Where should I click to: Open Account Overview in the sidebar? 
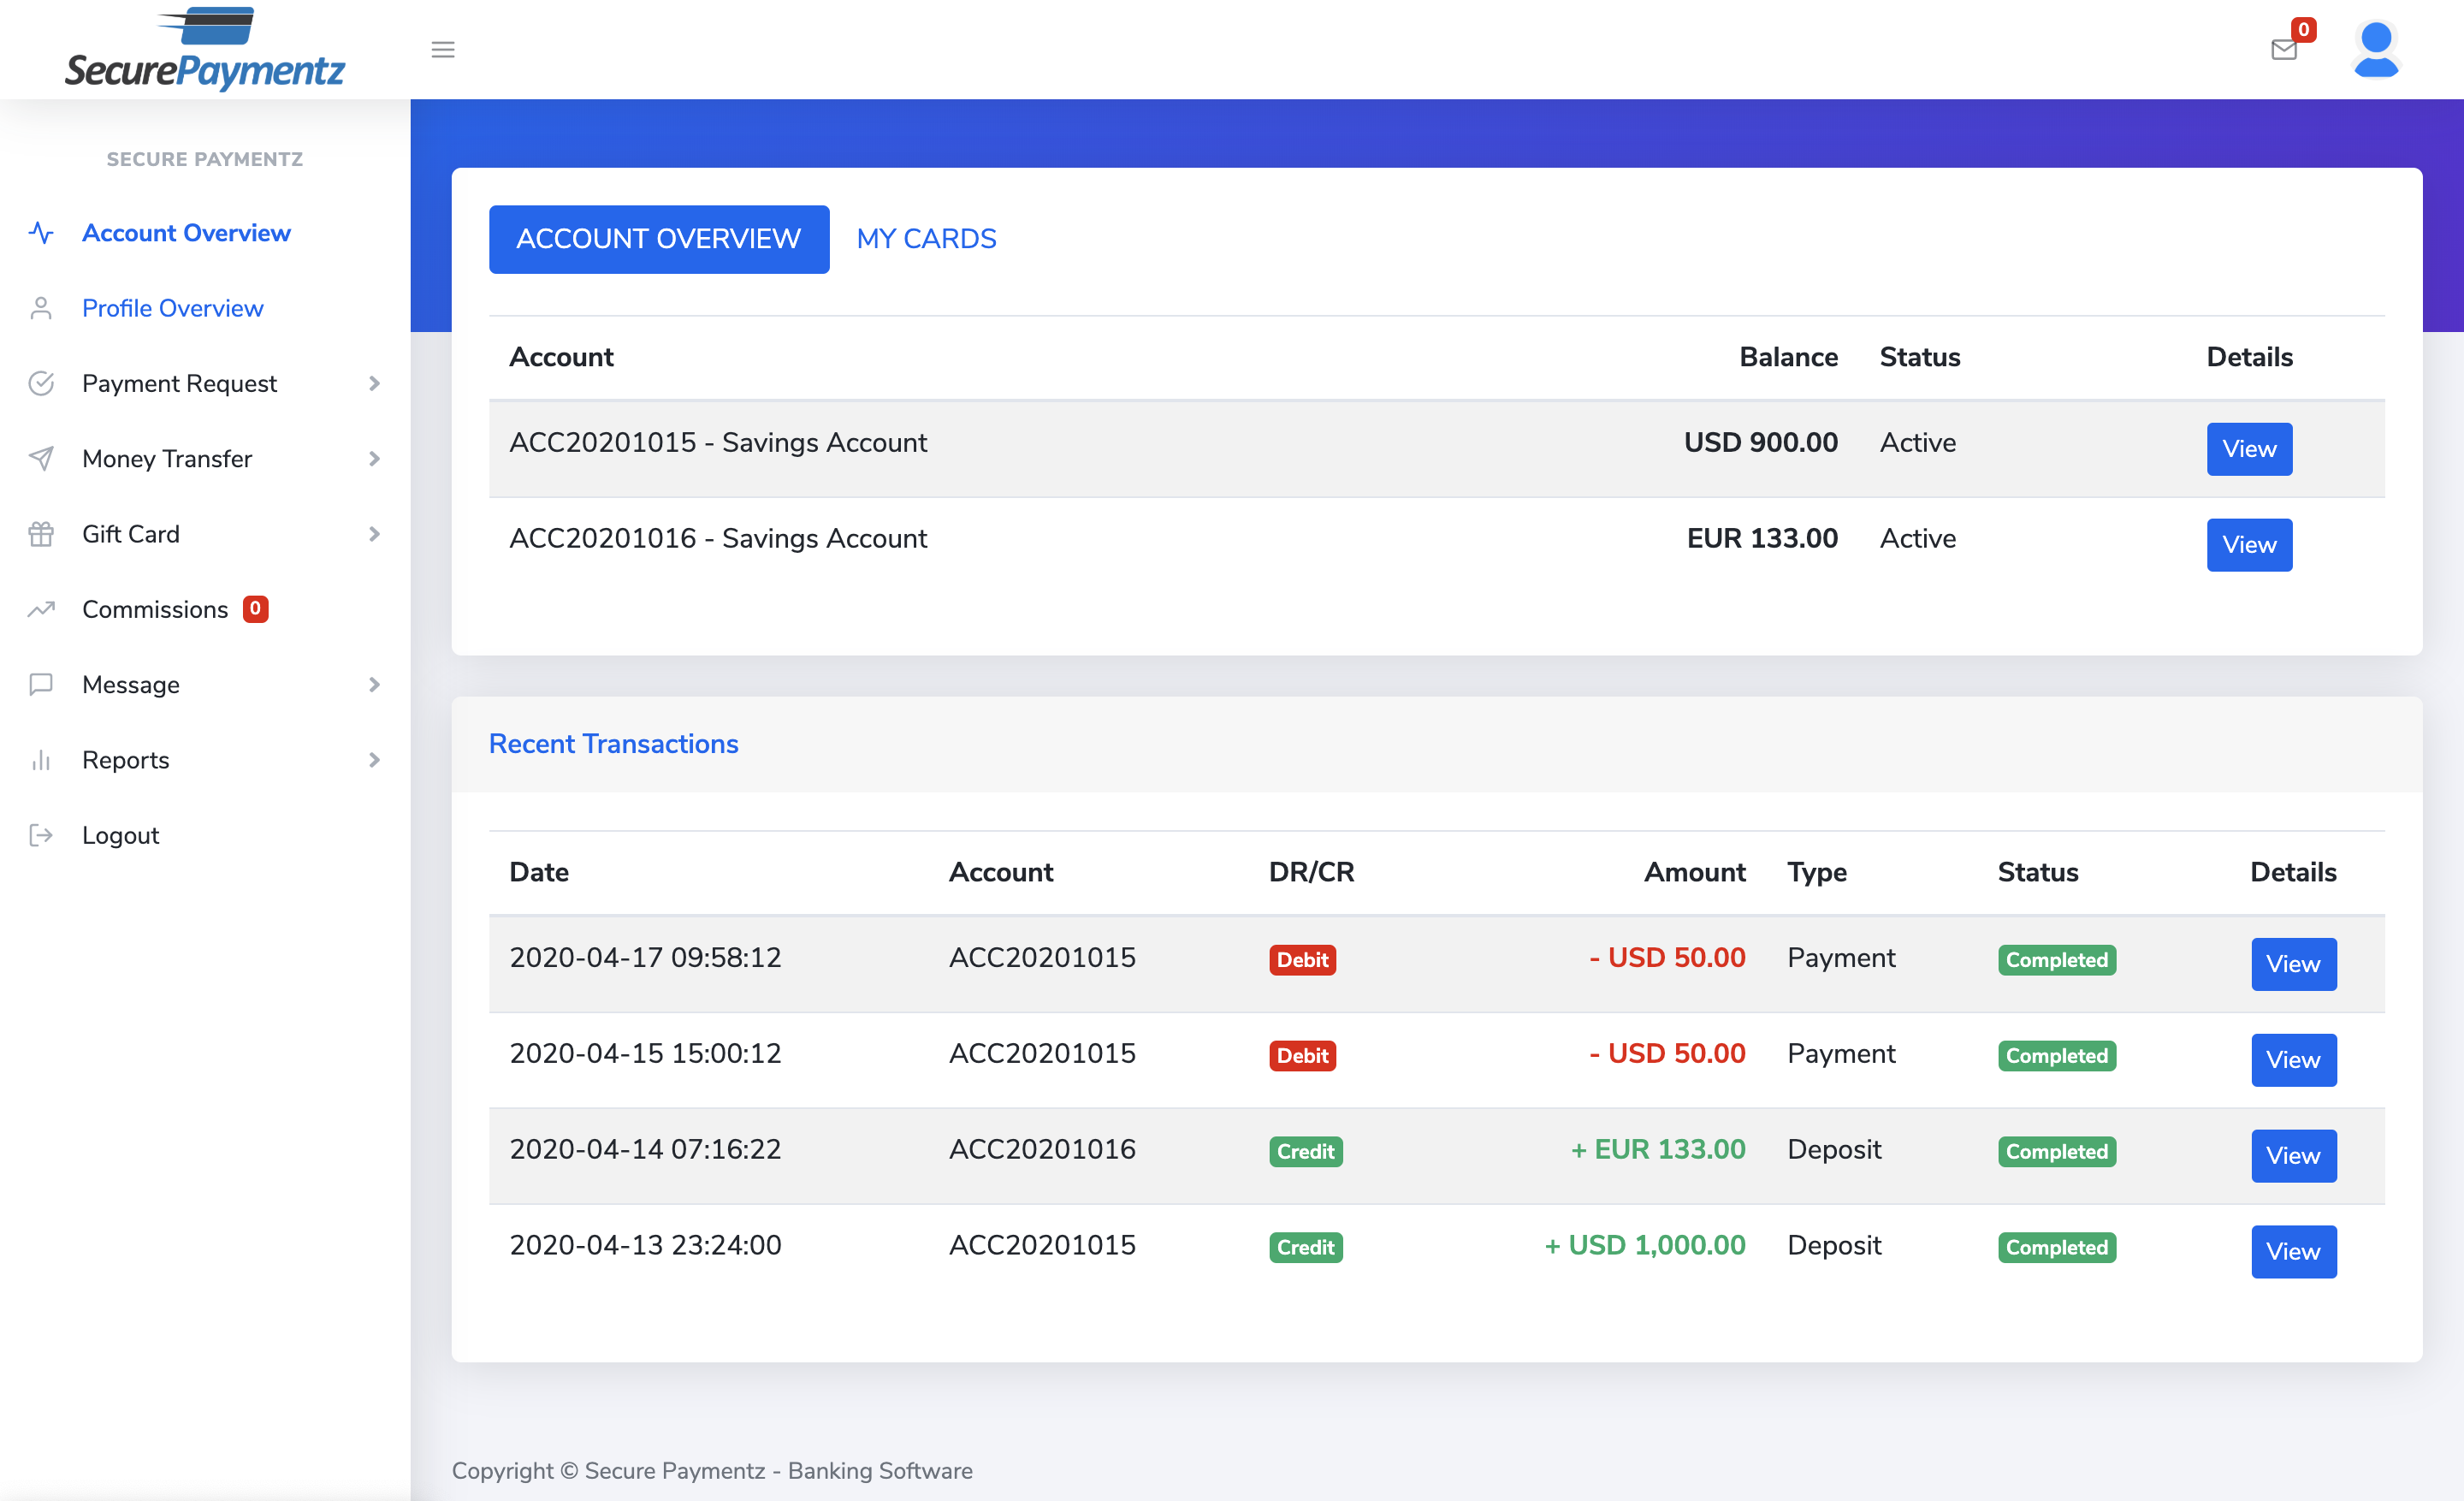[x=186, y=233]
